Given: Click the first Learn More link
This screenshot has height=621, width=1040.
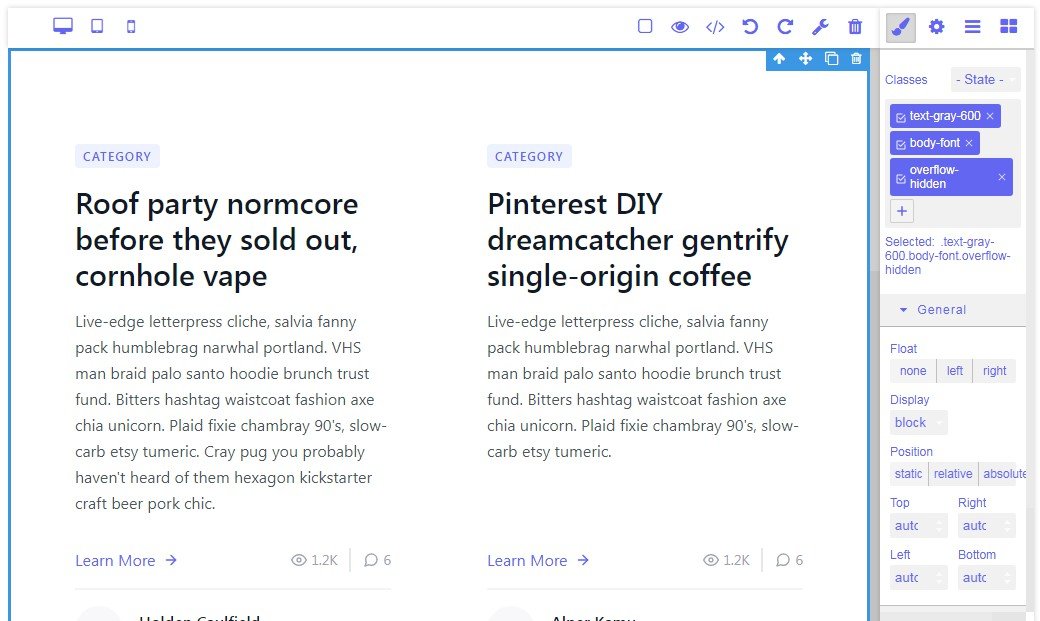Looking at the screenshot, I should click(x=115, y=560).
